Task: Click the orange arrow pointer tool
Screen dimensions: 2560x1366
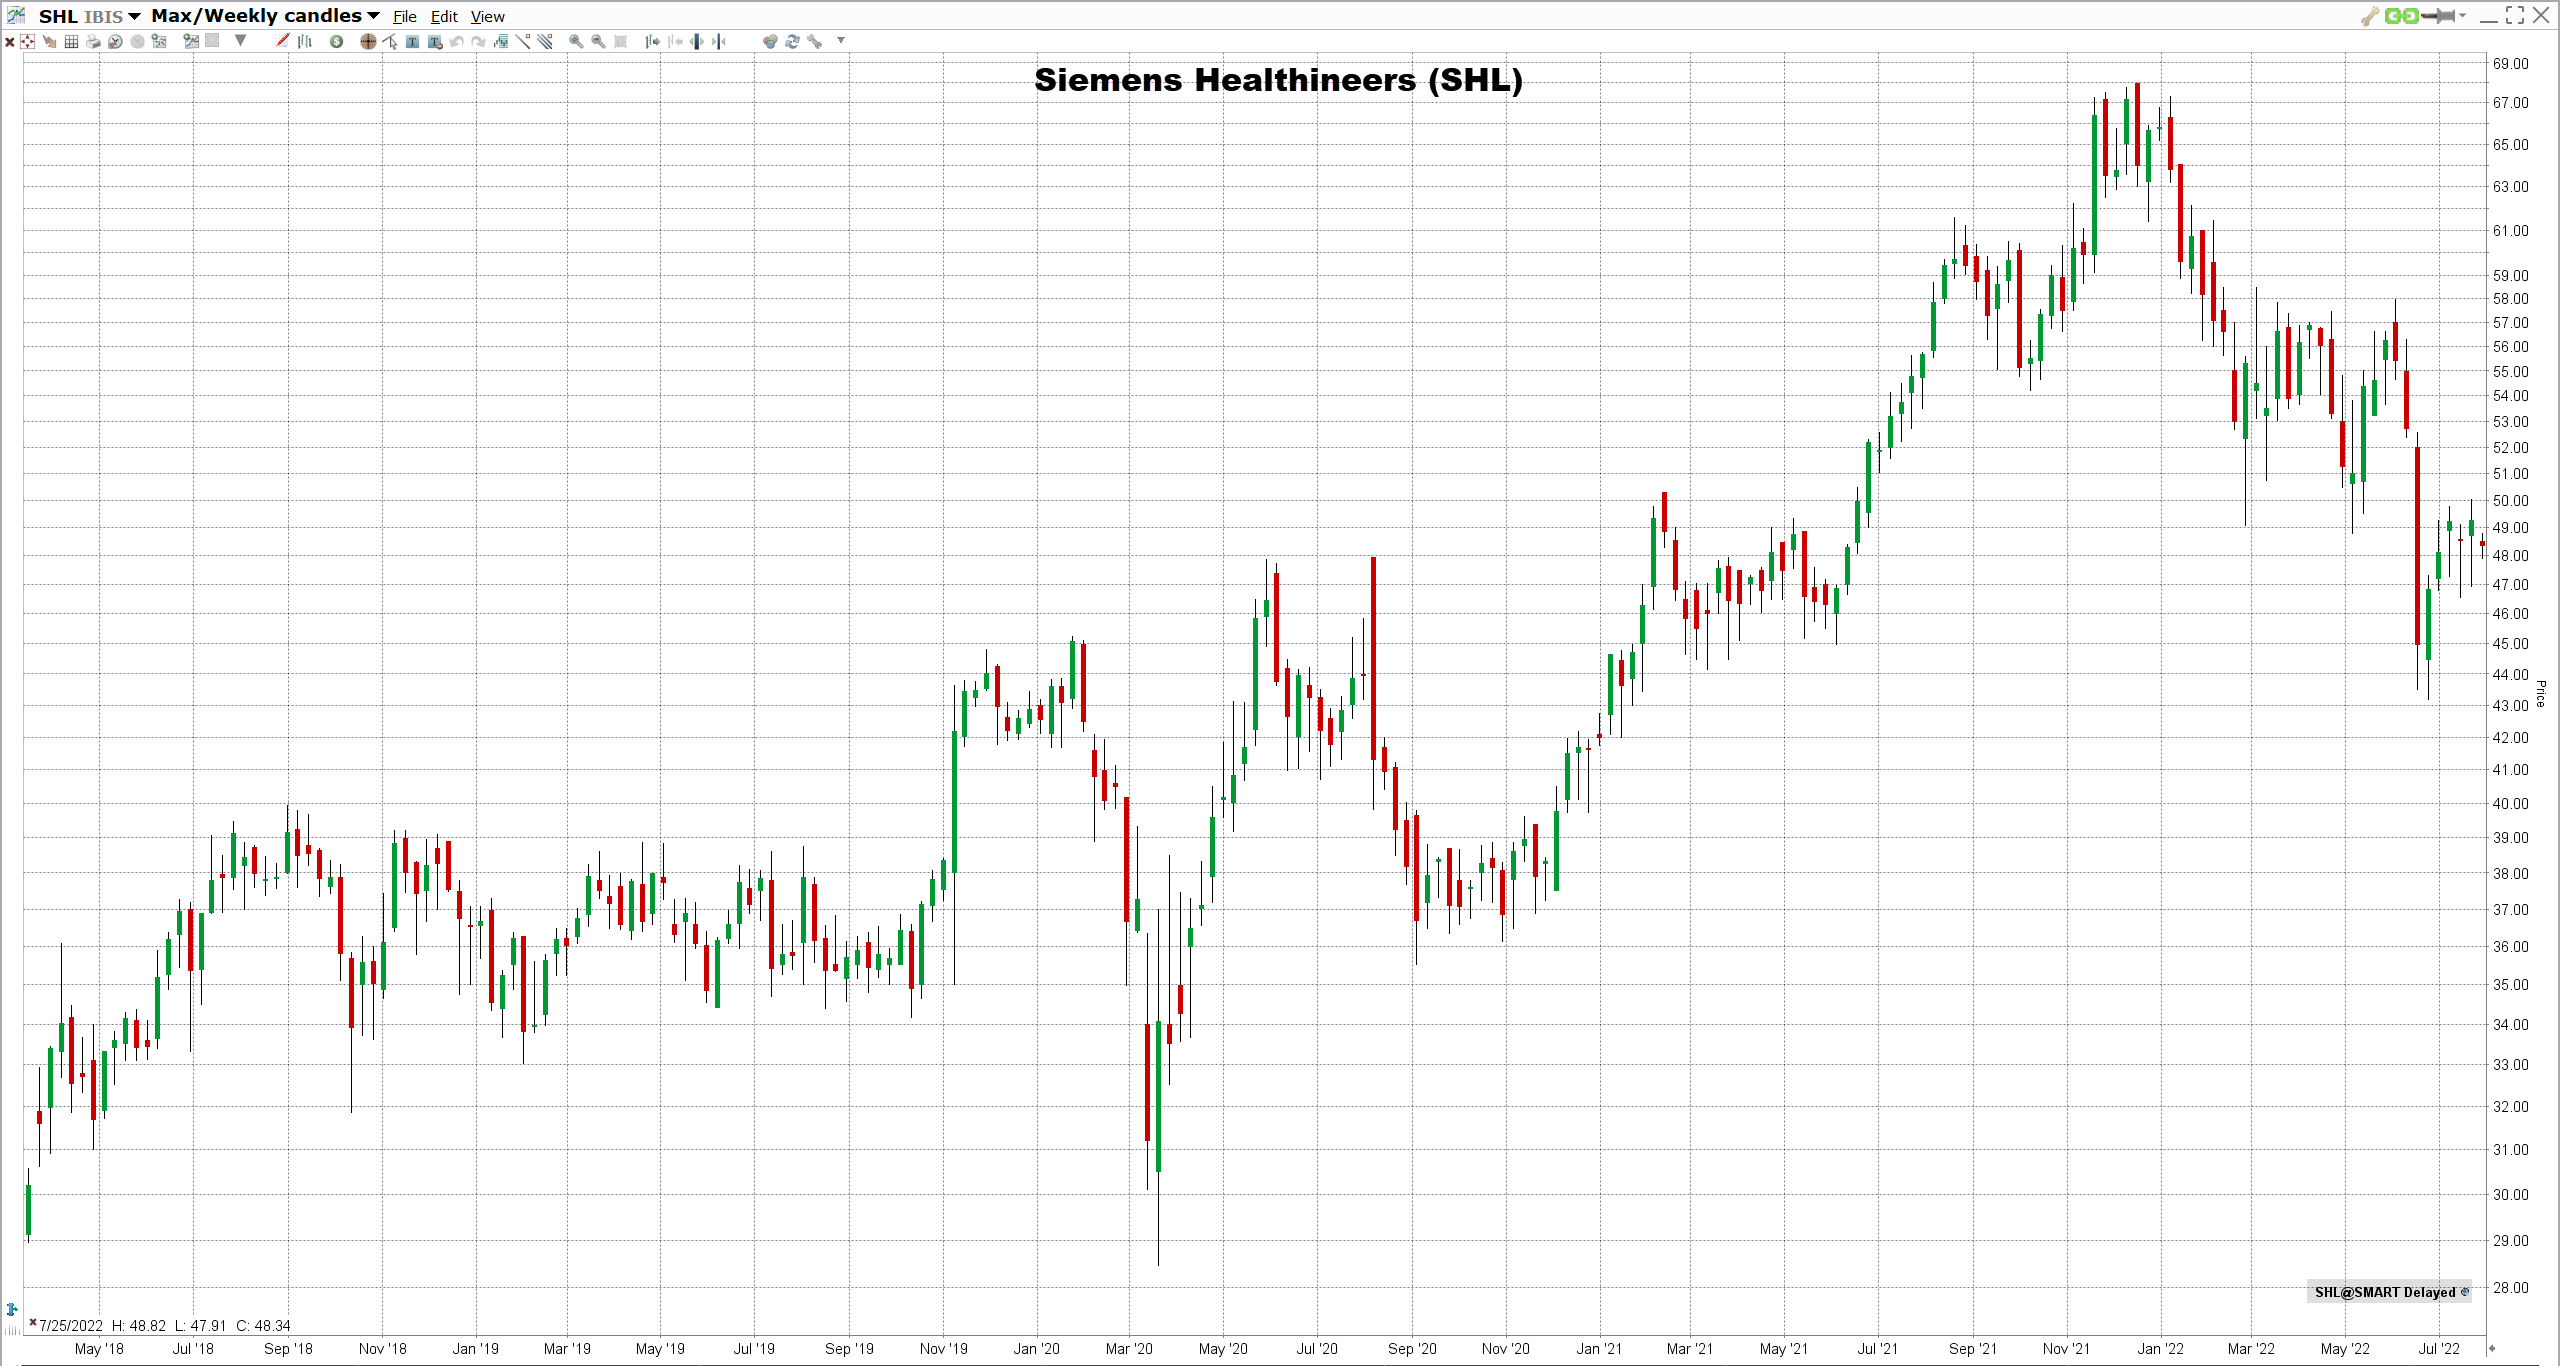Action: (49, 42)
